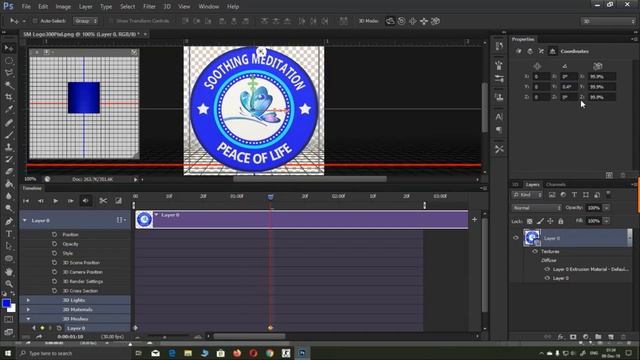640x360 pixels.
Task: Add media to Layer 0 track plus button
Action: pos(474,220)
